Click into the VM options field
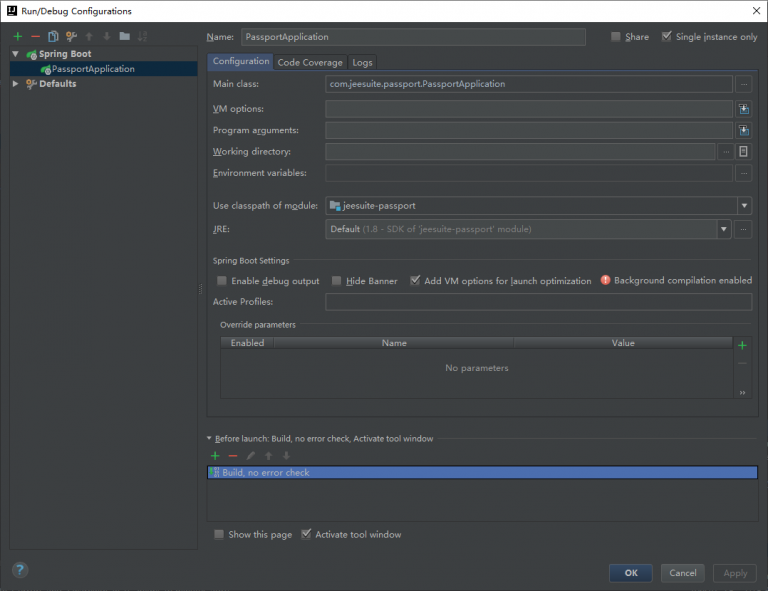Viewport: 768px width, 591px height. pyautogui.click(x=529, y=109)
